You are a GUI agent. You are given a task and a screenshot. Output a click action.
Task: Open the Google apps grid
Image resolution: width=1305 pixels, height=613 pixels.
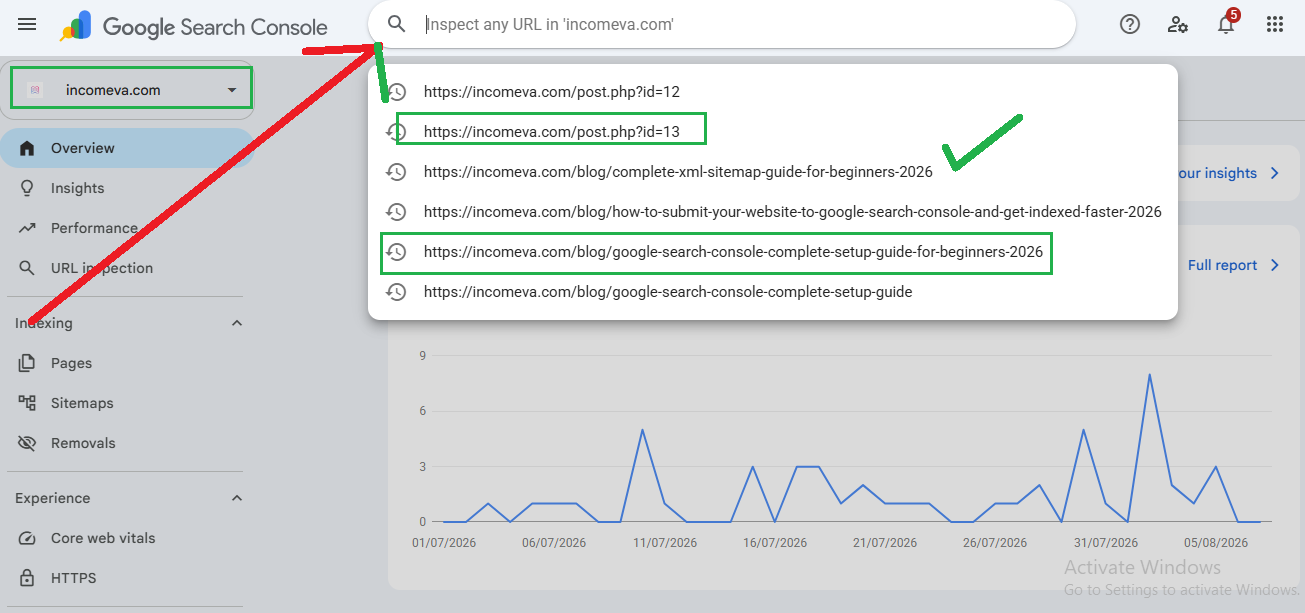tap(1275, 25)
